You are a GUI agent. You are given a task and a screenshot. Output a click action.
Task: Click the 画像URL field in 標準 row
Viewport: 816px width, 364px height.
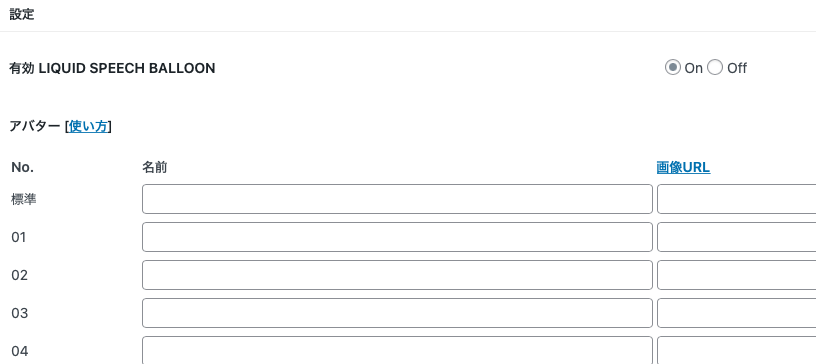736,199
